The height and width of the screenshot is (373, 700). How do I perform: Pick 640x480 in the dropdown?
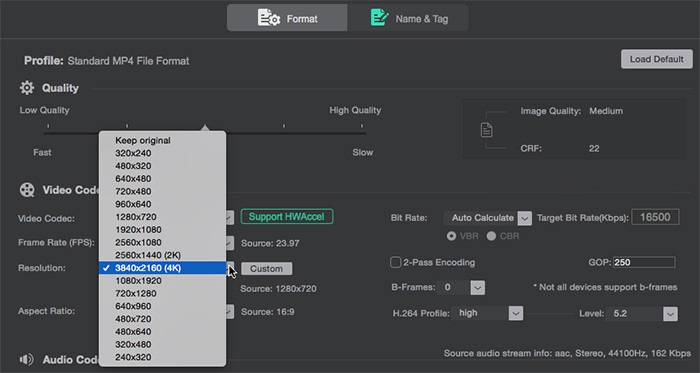coord(162,178)
